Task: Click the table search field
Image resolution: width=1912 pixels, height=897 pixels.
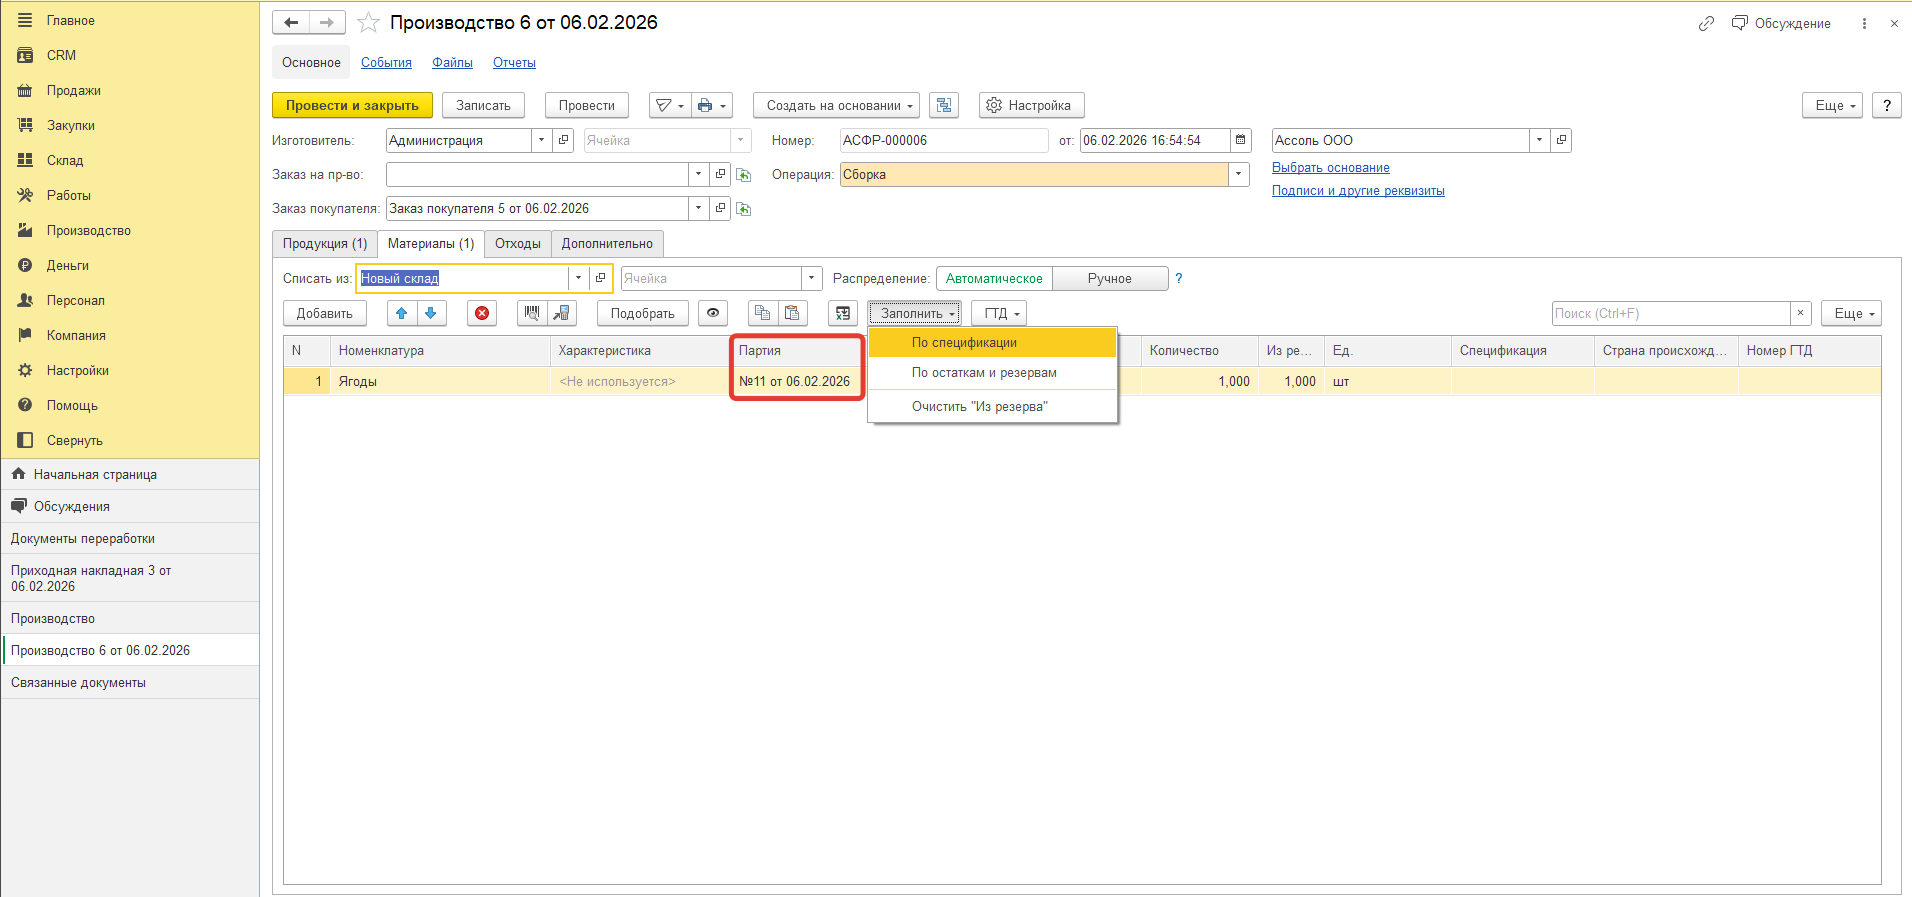Action: point(1671,313)
